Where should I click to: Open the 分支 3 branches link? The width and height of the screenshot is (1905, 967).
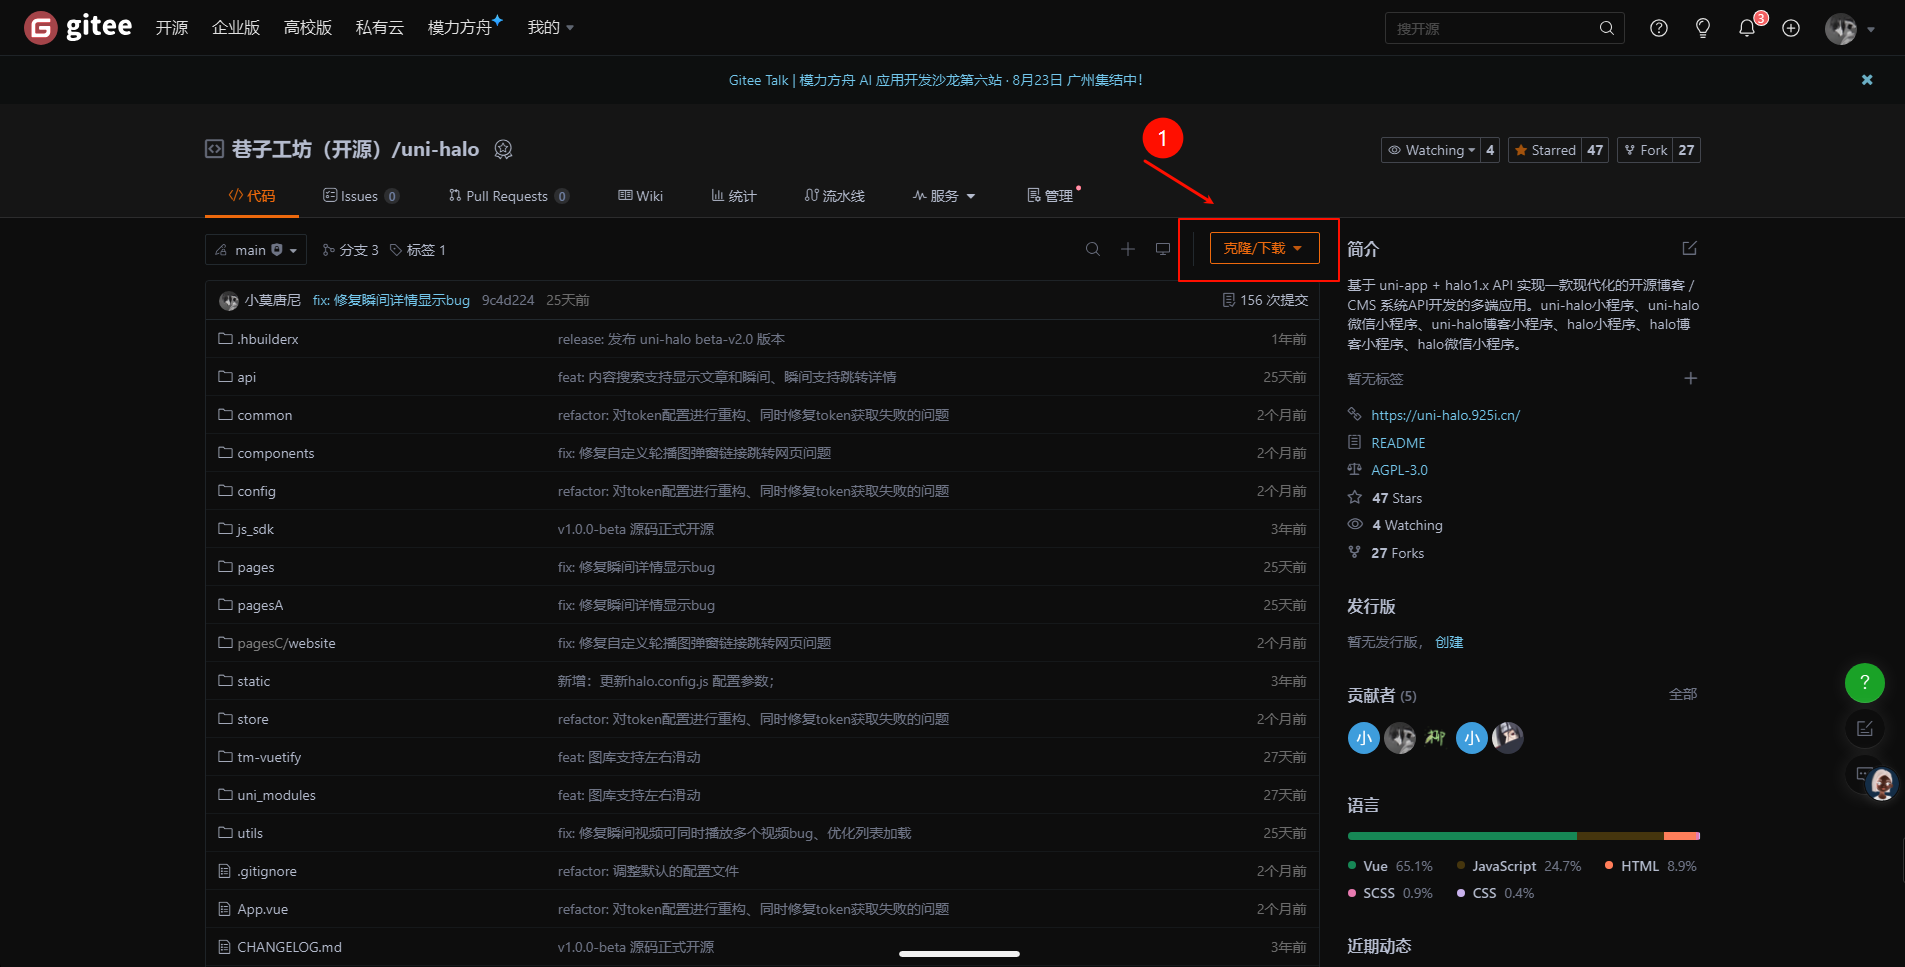[351, 250]
